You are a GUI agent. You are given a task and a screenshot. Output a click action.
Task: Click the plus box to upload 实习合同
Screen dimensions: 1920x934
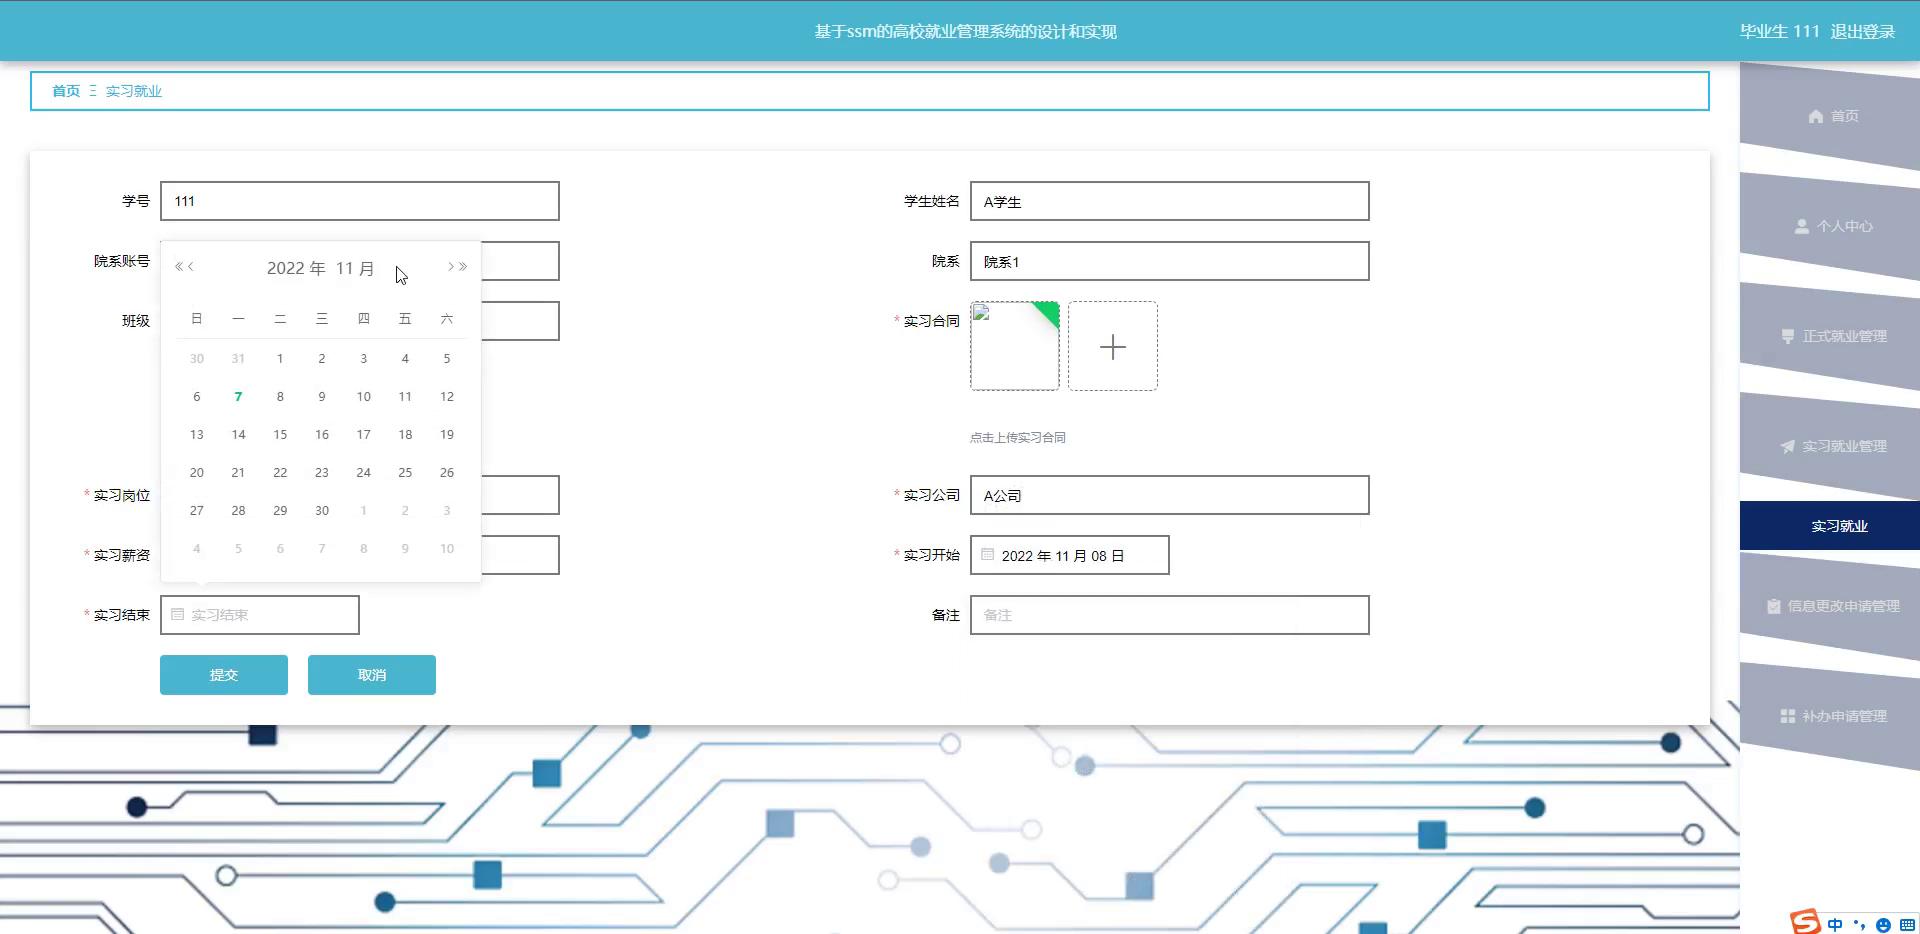coord(1113,346)
